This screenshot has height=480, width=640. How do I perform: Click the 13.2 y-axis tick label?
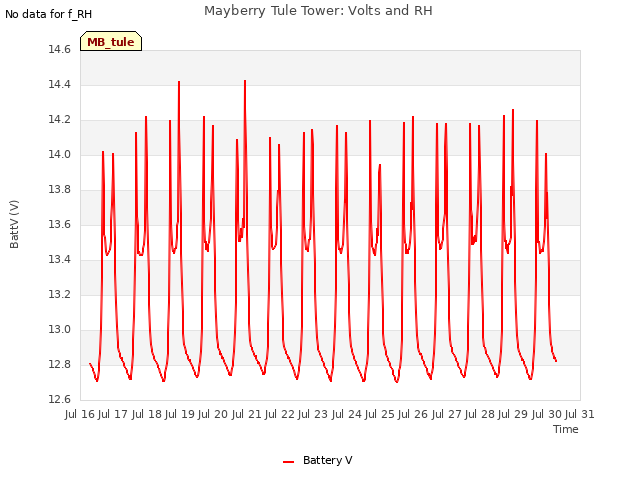pos(59,294)
